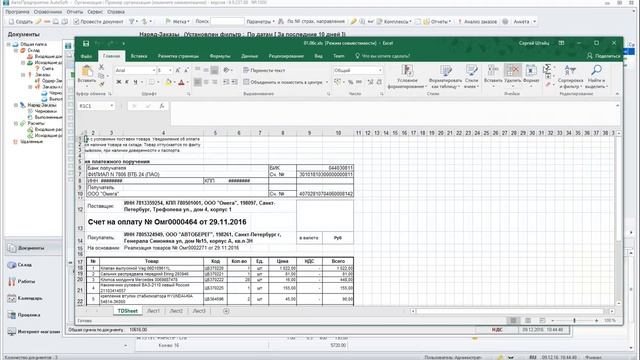Viewport: 640px width, 360px height.
Task: Click the cell borders icon
Action: tap(151, 82)
